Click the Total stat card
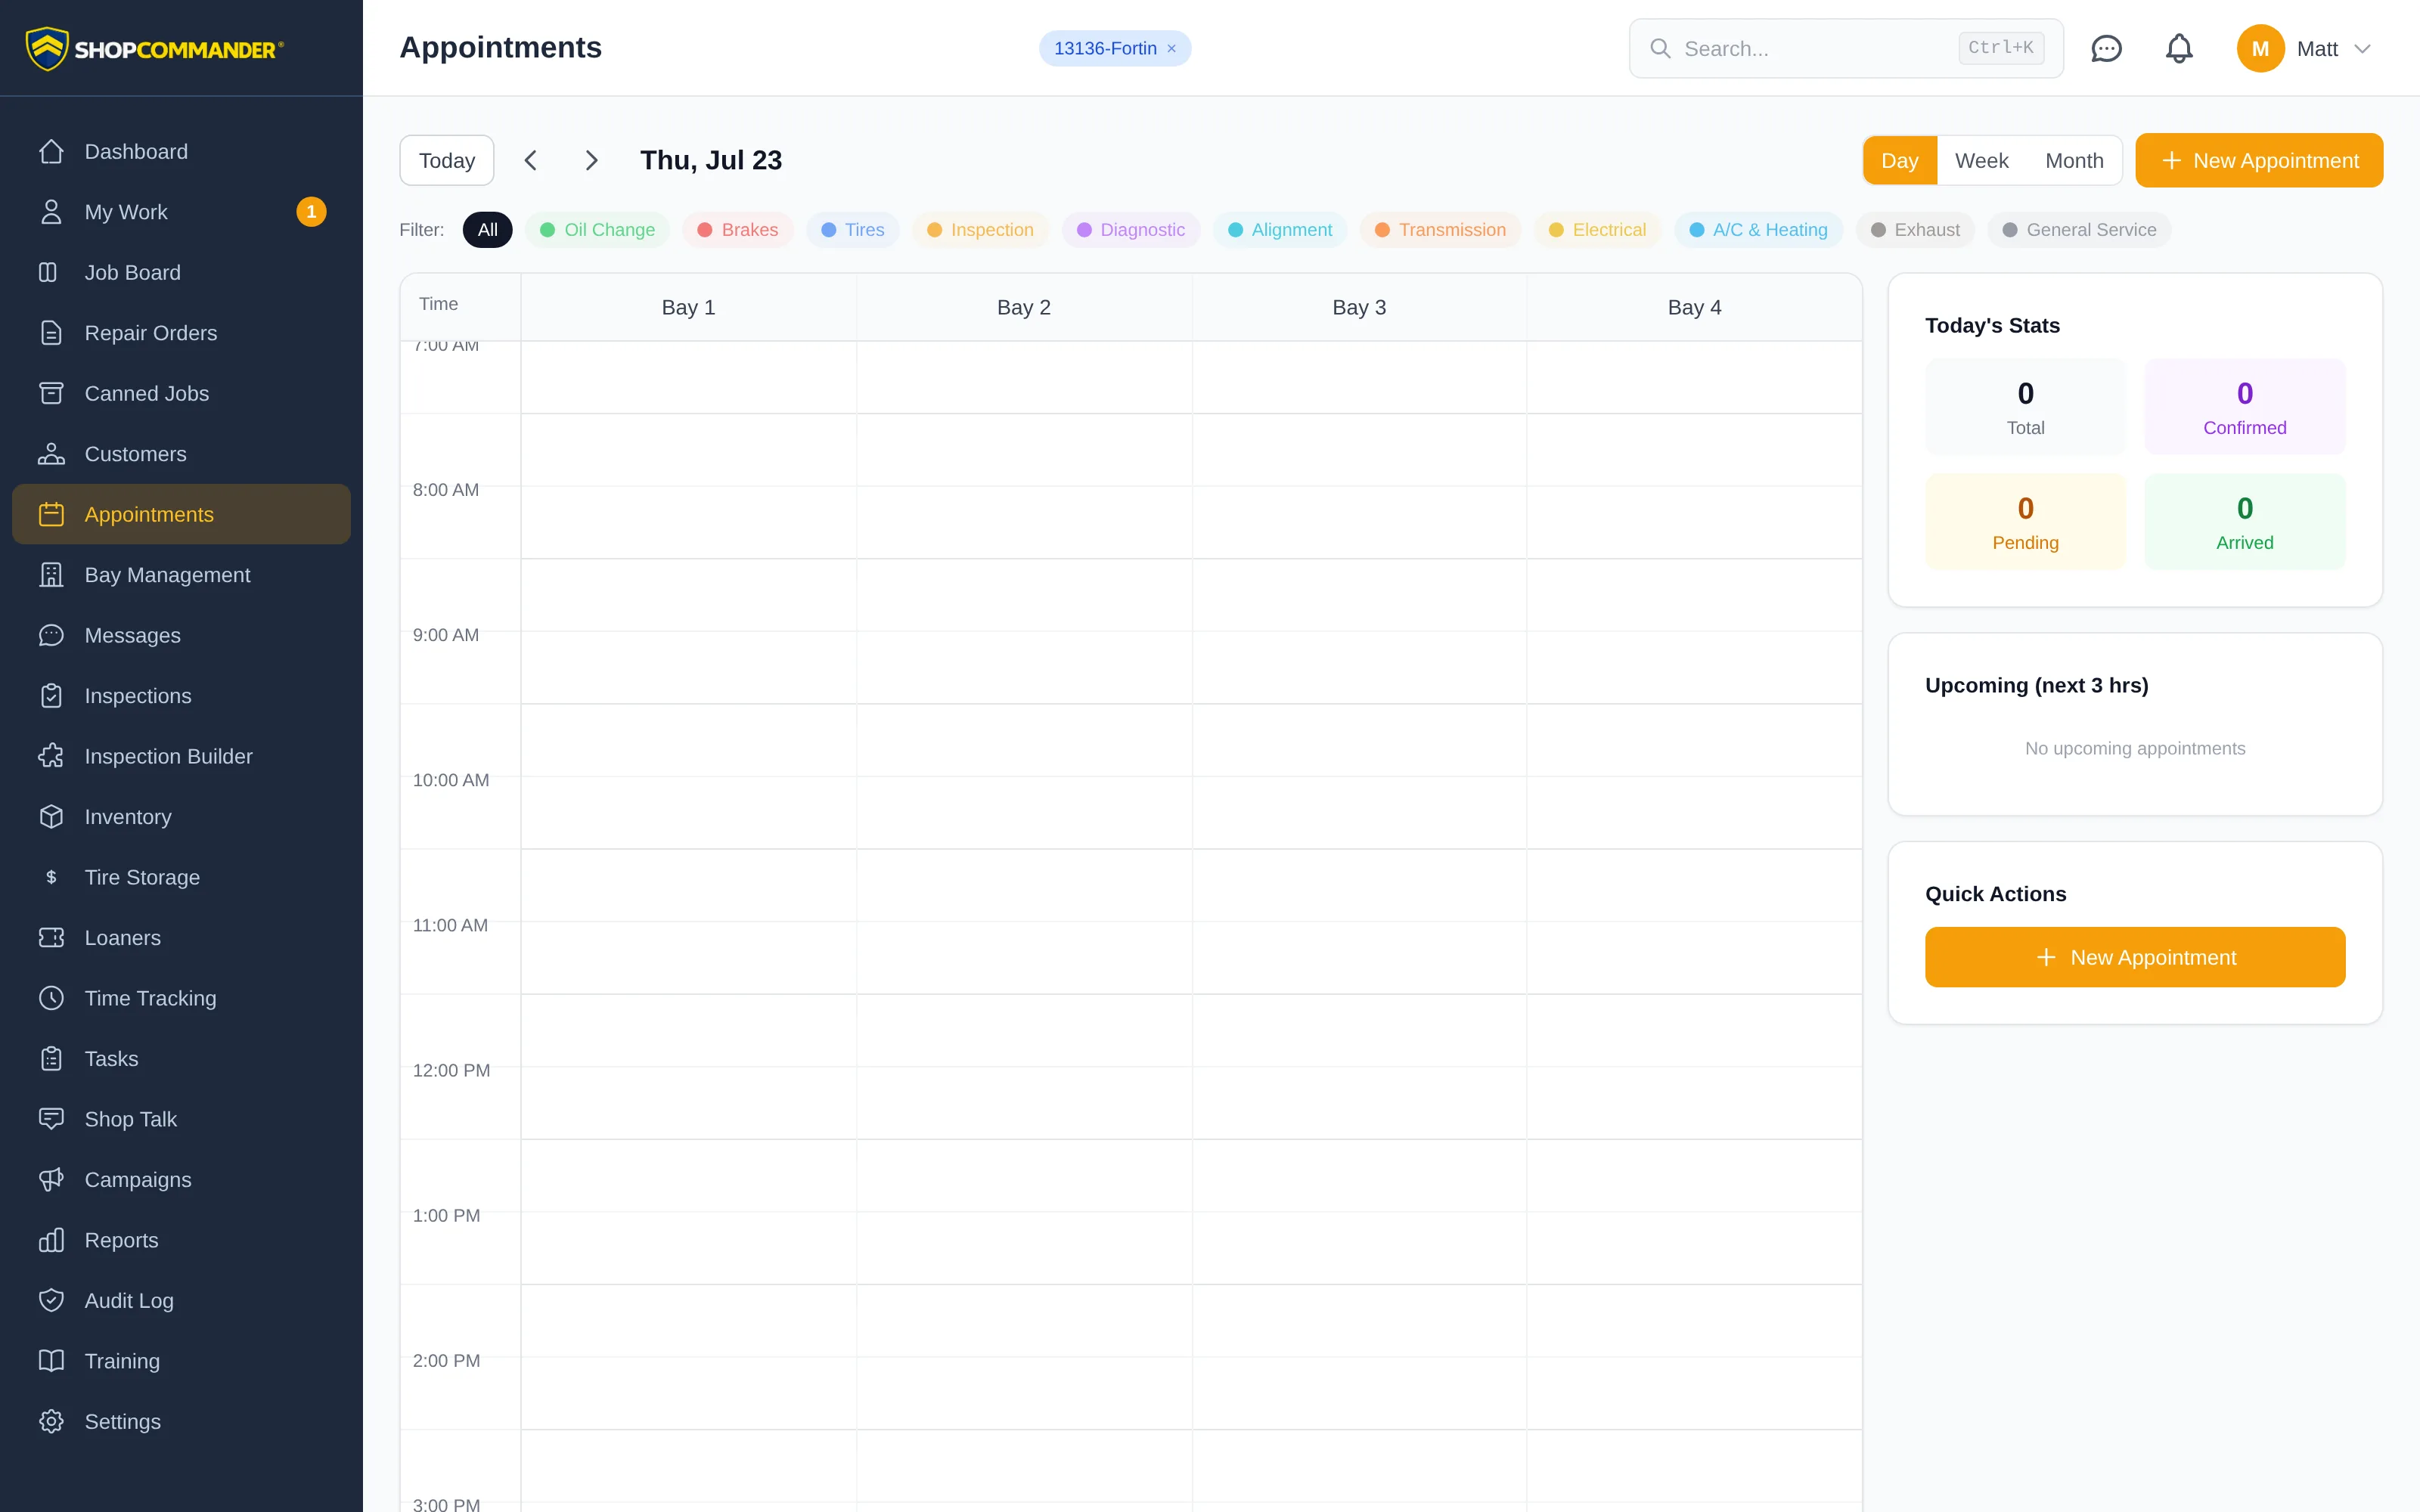The height and width of the screenshot is (1512, 2420). point(2025,407)
